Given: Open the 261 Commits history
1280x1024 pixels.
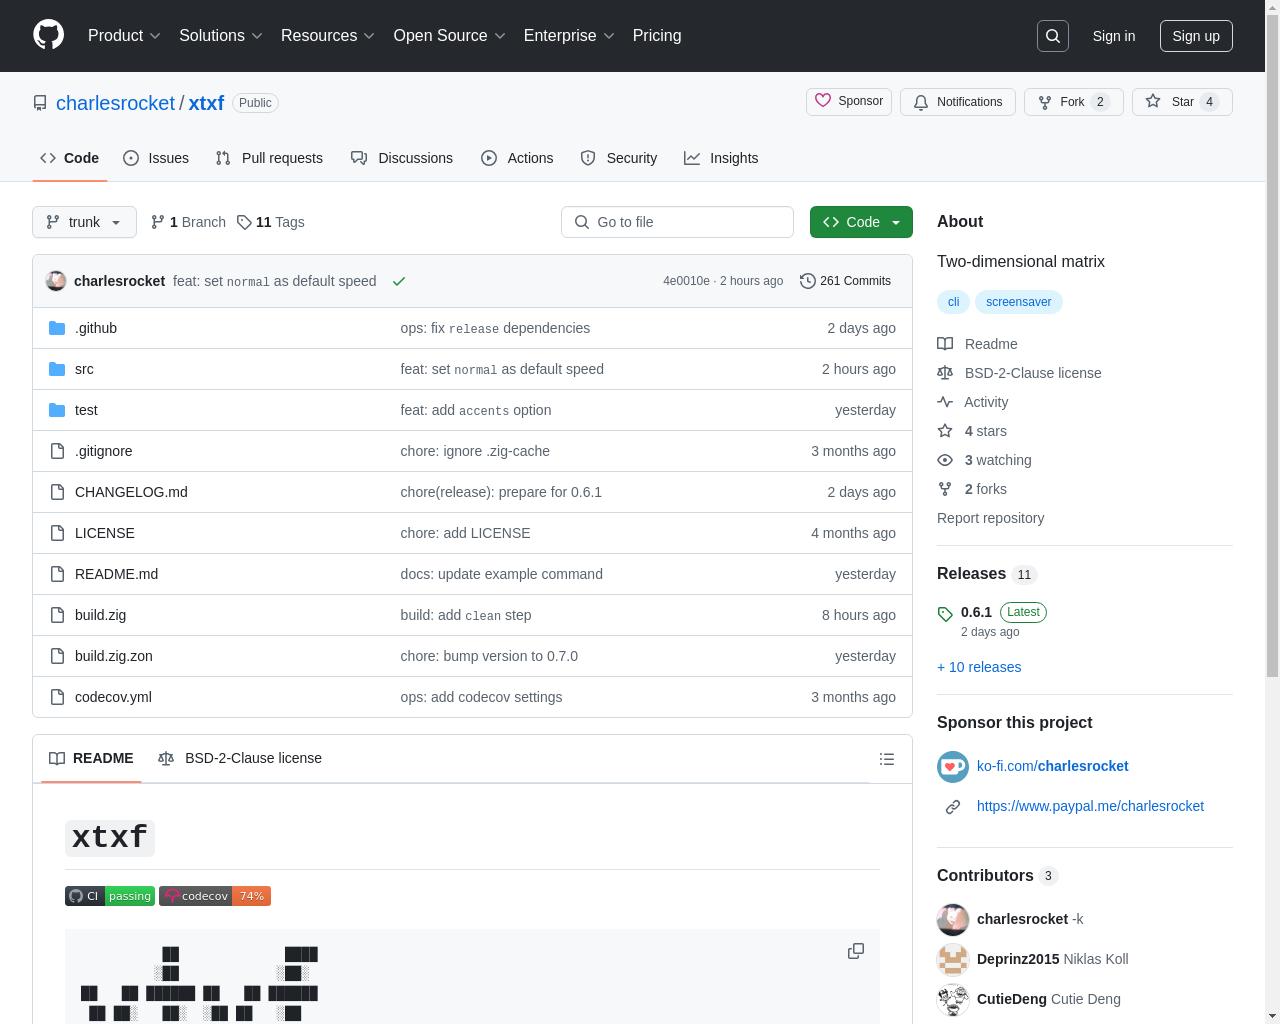Looking at the screenshot, I should pyautogui.click(x=845, y=281).
